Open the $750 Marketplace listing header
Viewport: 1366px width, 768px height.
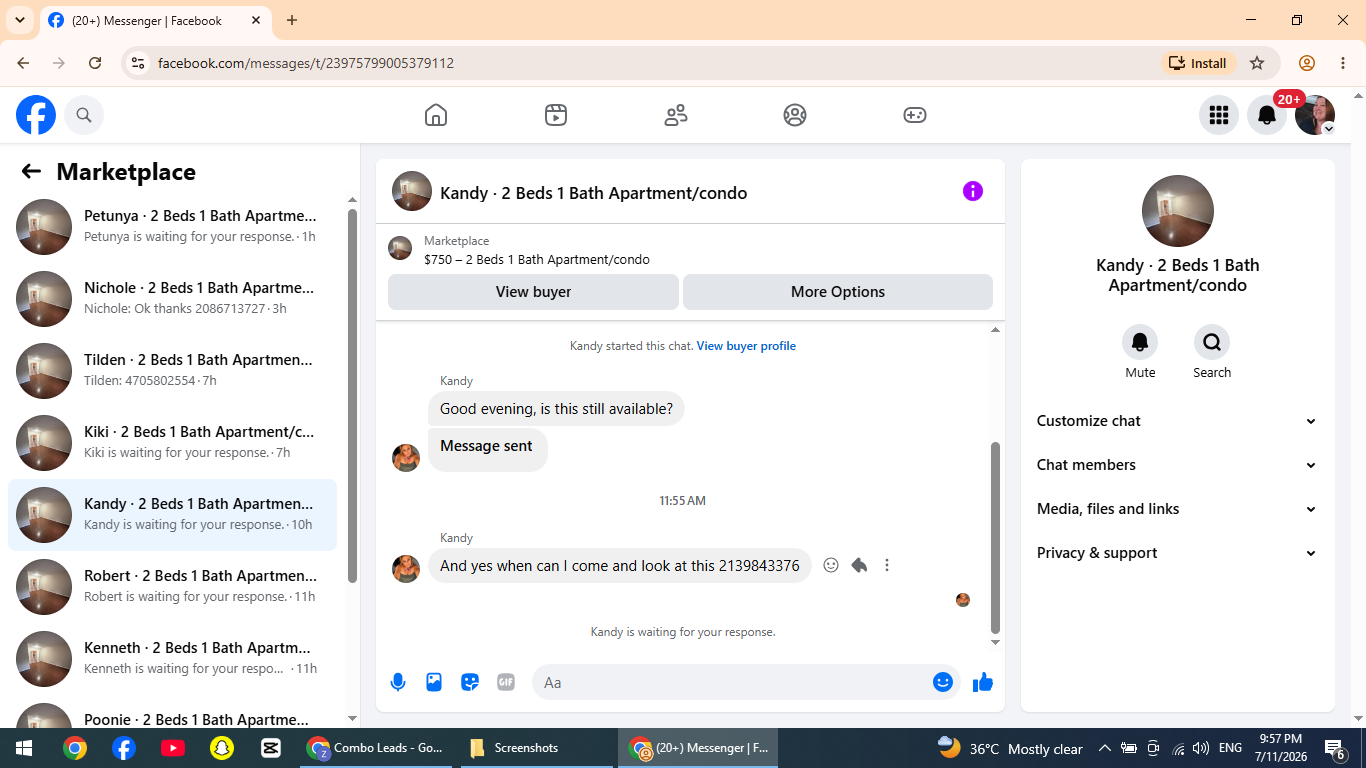690,250
